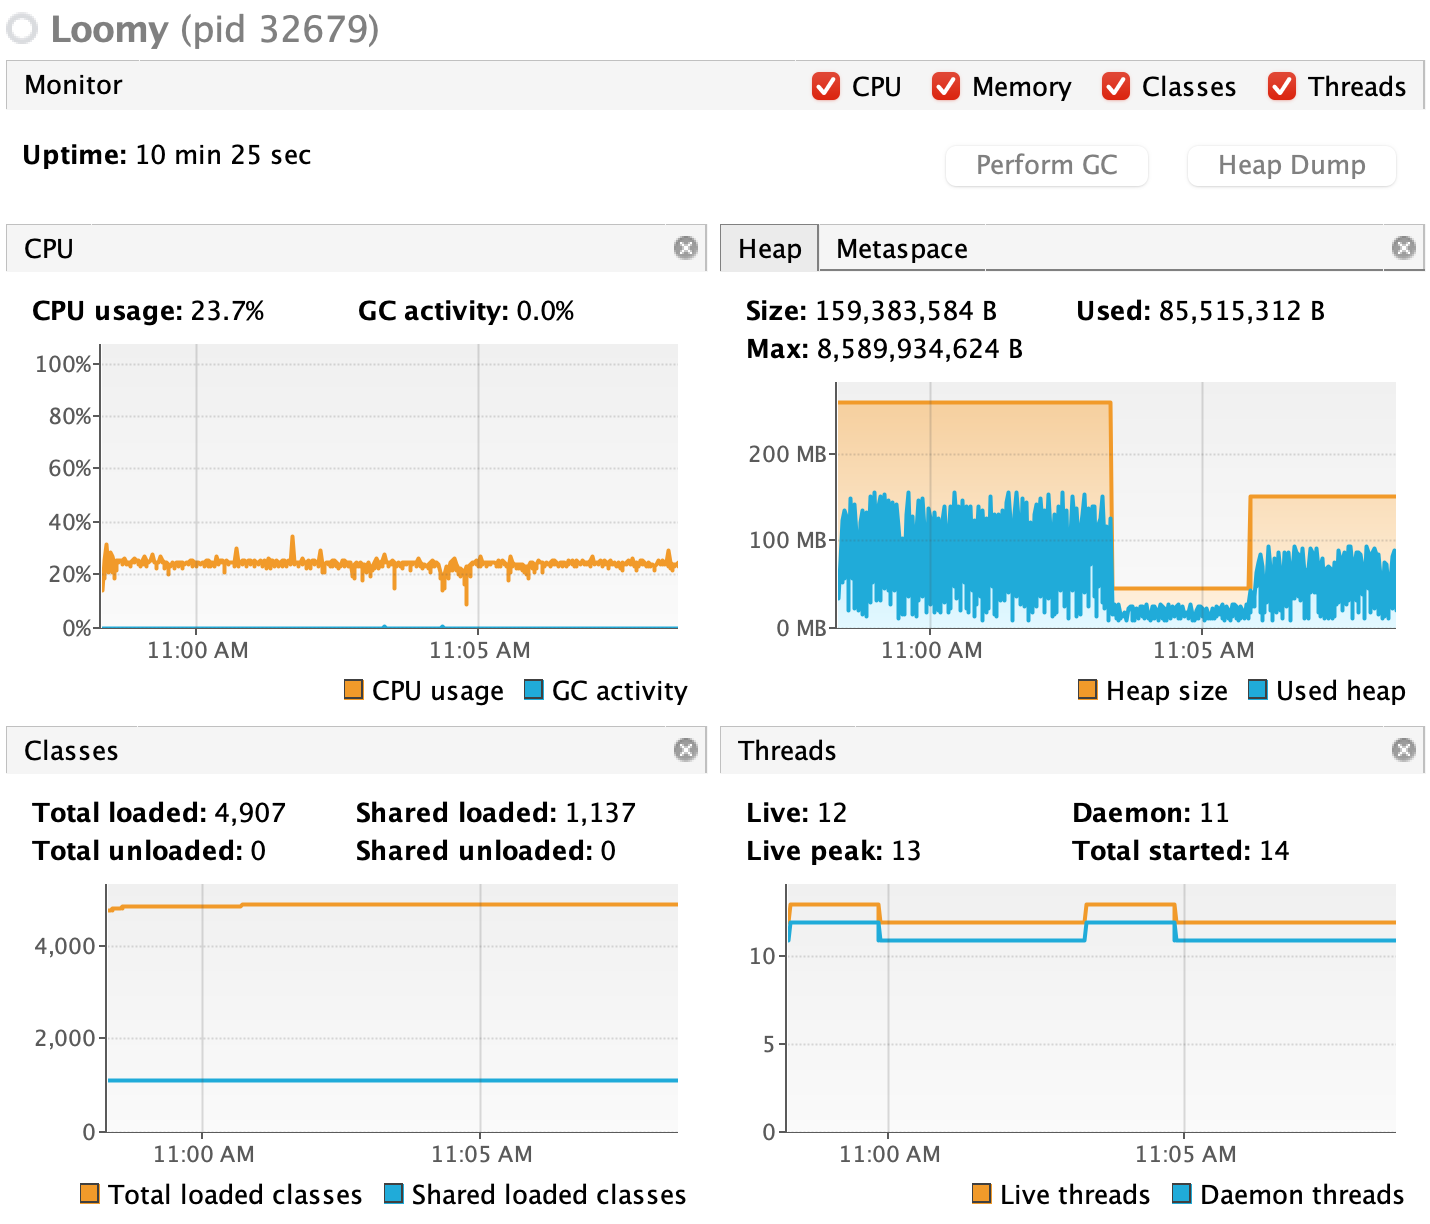The width and height of the screenshot is (1430, 1224).
Task: Hide Threads via its checkbox
Action: coord(1282,87)
